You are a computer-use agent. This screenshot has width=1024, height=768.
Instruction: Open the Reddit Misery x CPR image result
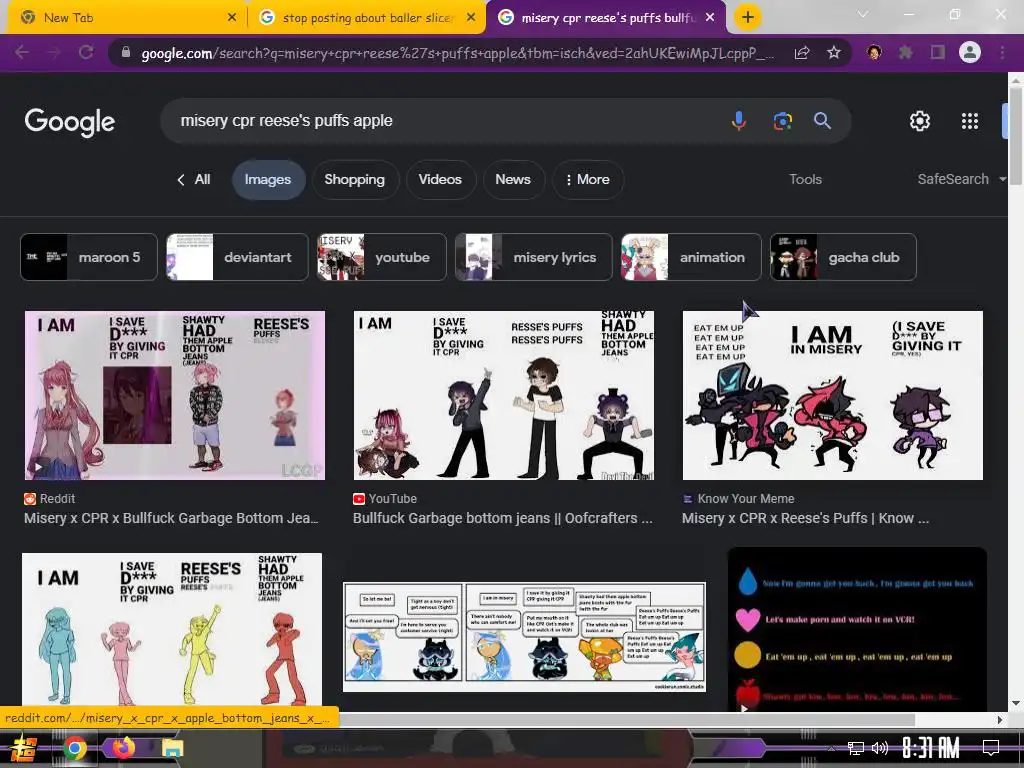pyautogui.click(x=174, y=395)
